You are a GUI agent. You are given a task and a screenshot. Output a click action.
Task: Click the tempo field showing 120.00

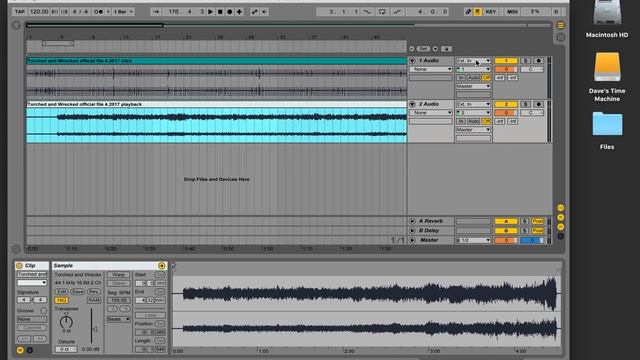coord(39,12)
